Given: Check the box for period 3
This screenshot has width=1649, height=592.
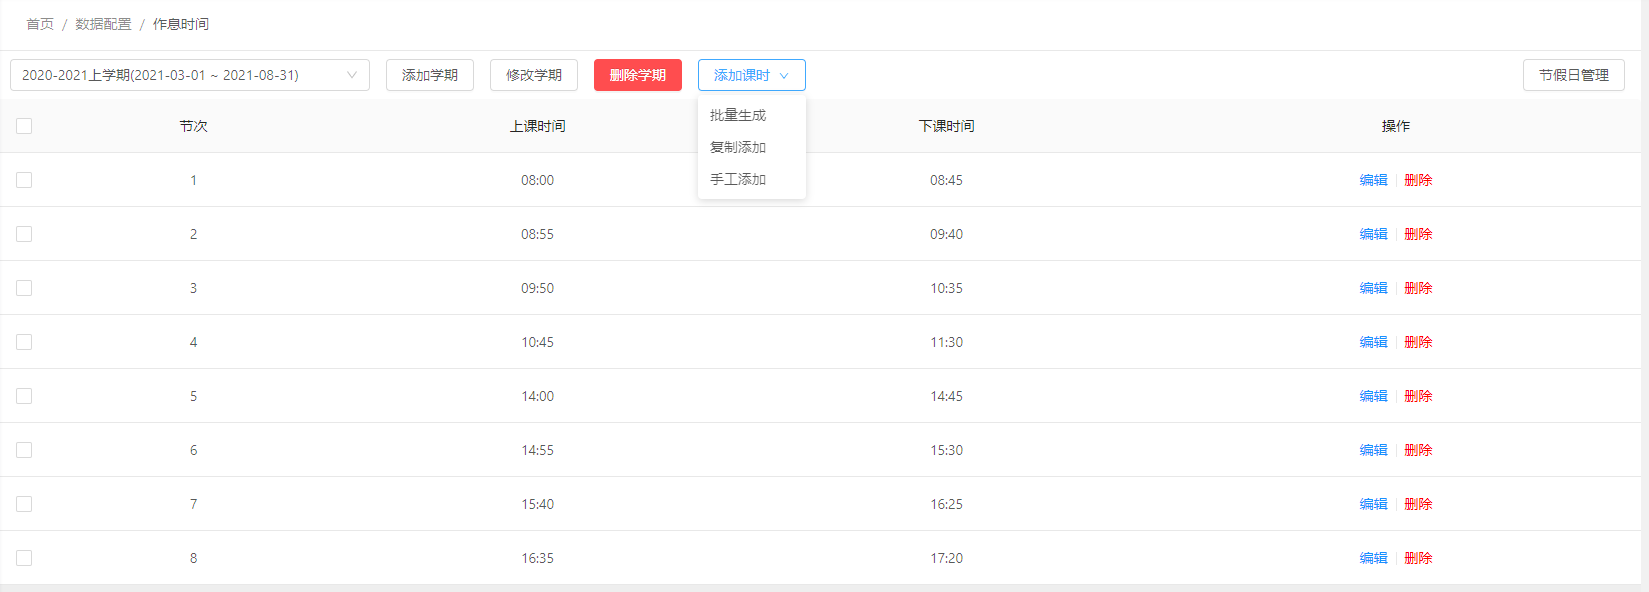Looking at the screenshot, I should (x=24, y=288).
